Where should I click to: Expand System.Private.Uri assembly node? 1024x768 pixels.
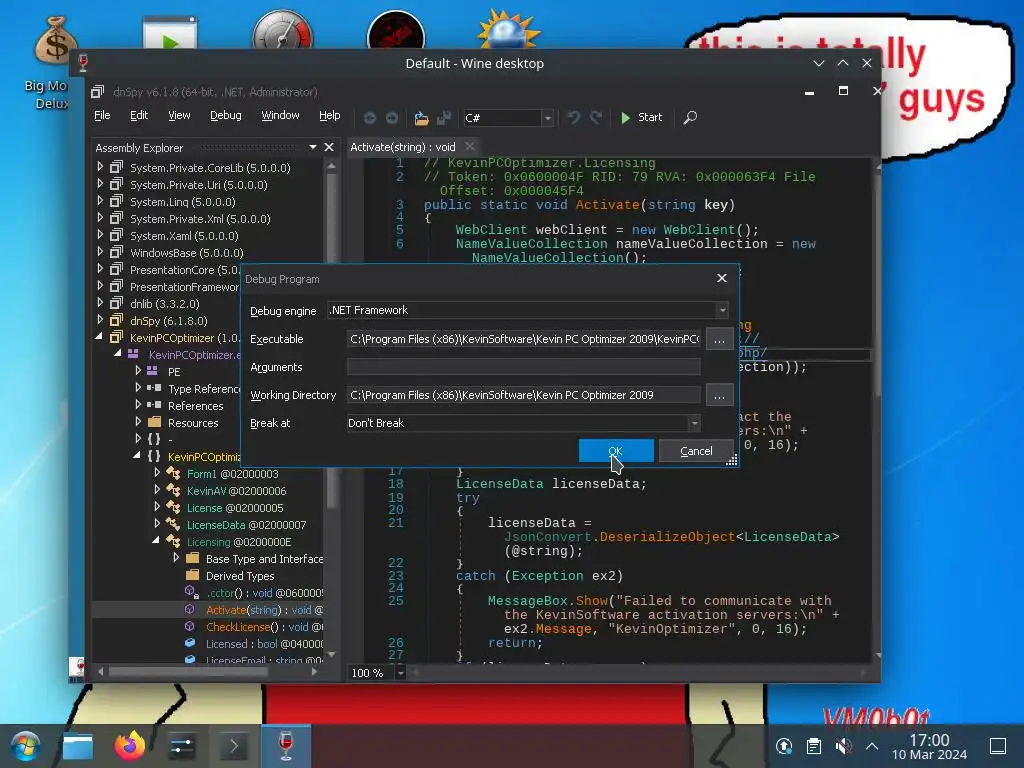coord(100,184)
